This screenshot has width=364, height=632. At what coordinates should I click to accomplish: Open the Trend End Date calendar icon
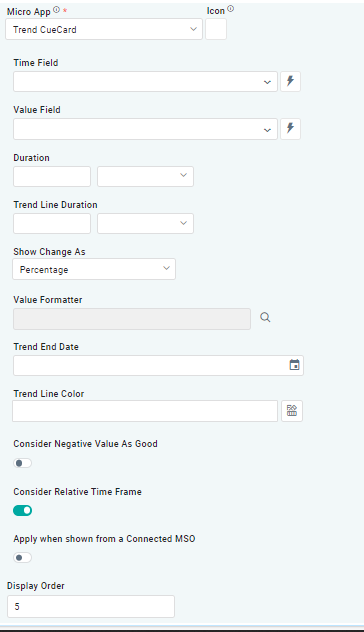coord(295,365)
